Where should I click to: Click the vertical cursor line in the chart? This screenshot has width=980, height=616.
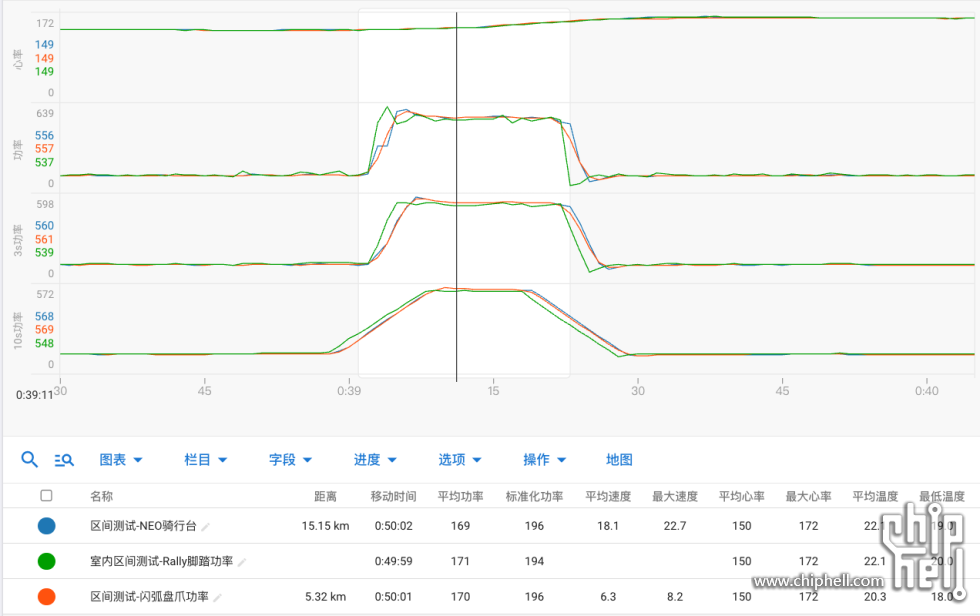[x=456, y=197]
